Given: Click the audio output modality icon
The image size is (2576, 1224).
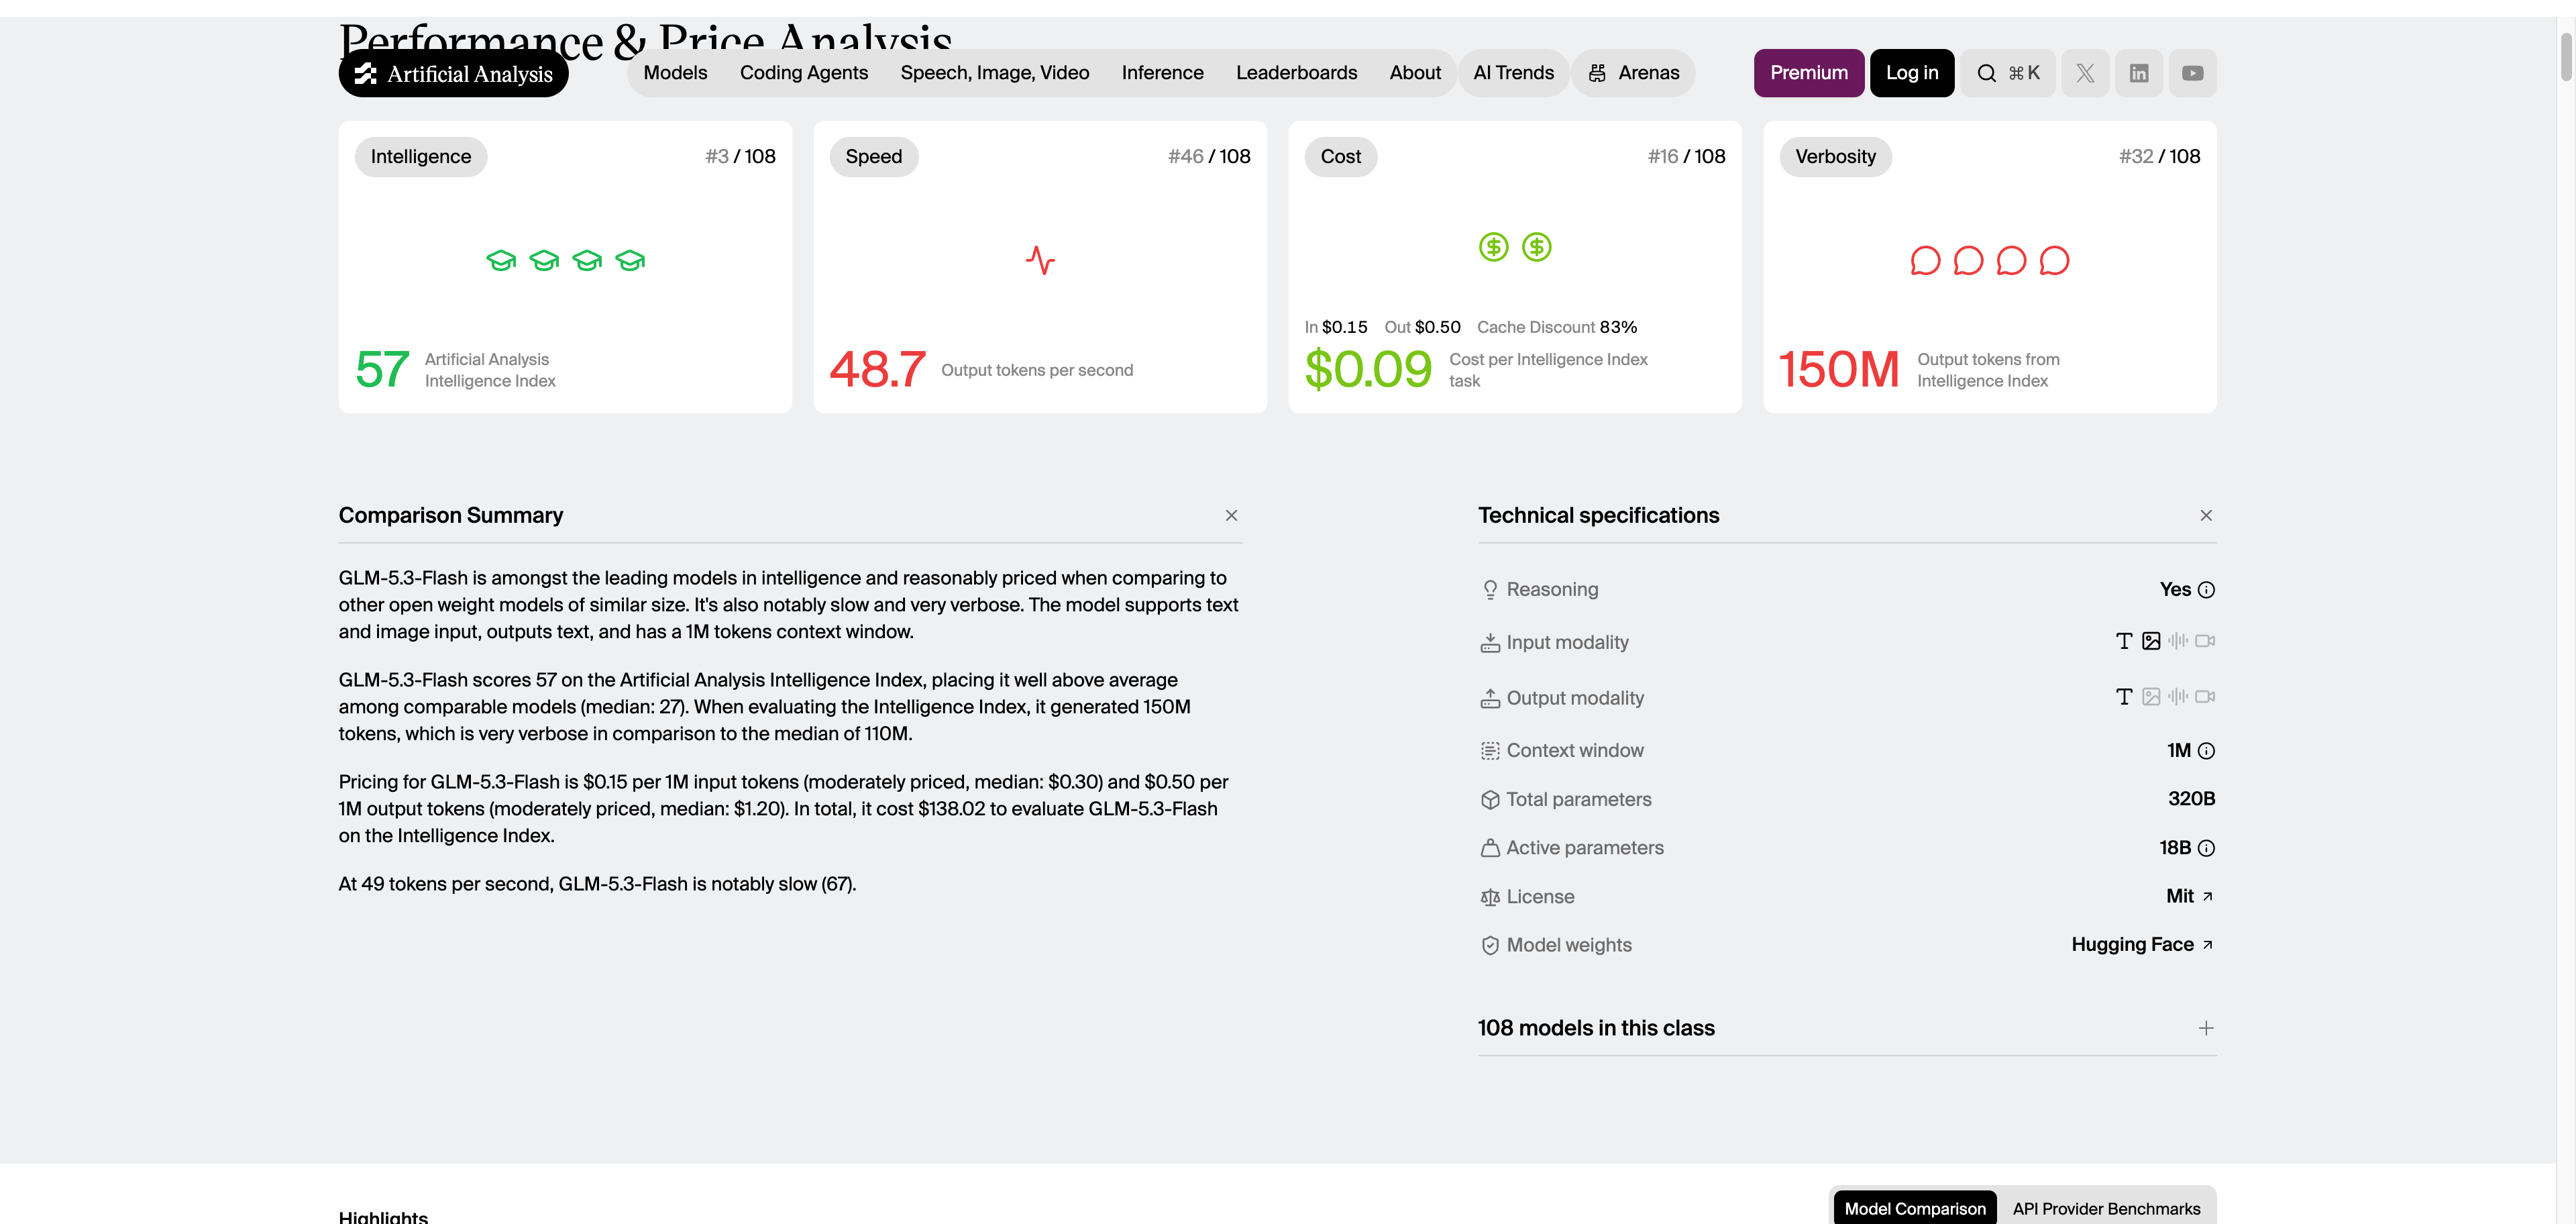Looking at the screenshot, I should [x=2178, y=697].
